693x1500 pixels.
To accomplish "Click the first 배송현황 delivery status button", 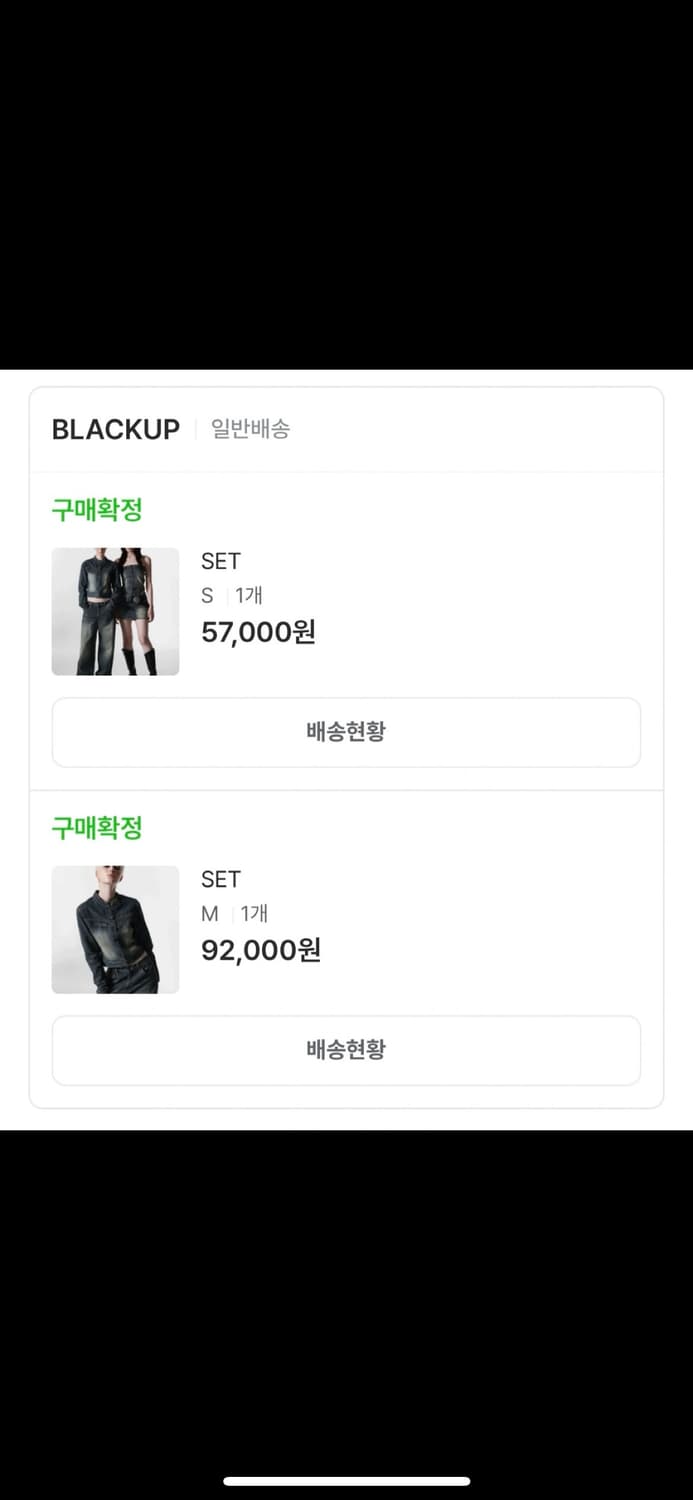I will click(x=346, y=732).
